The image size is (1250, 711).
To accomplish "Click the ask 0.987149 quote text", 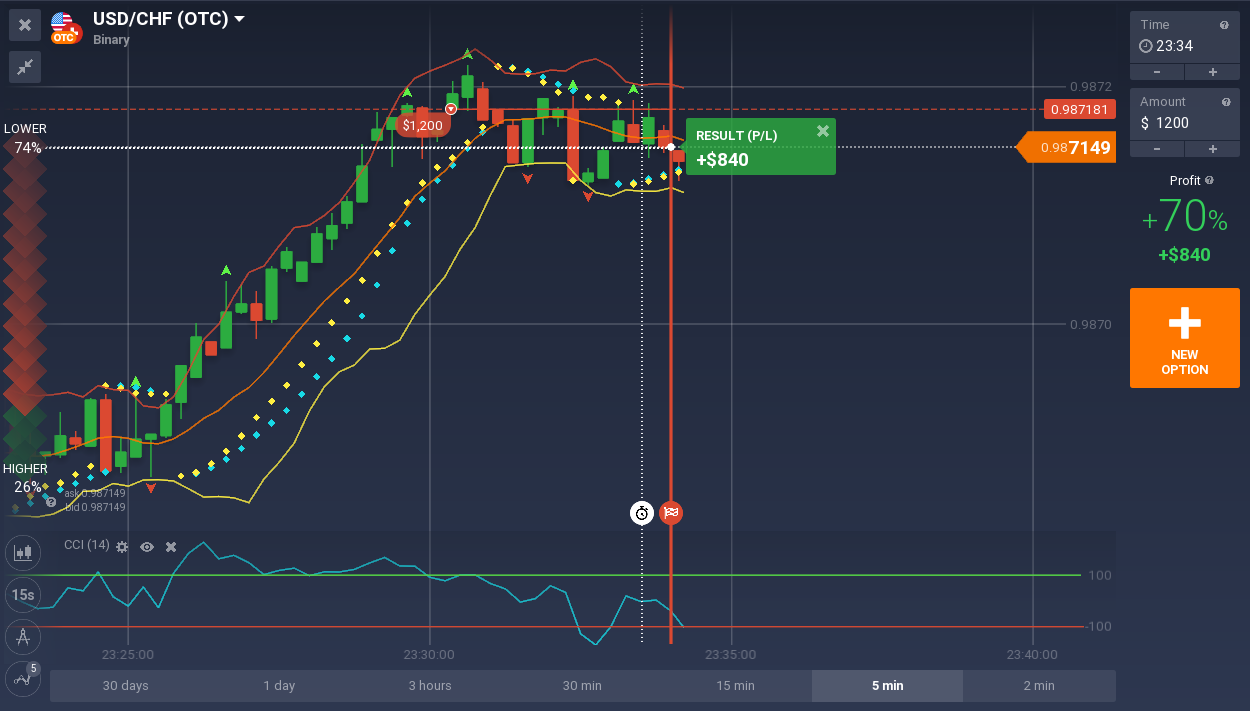I will pyautogui.click(x=95, y=493).
